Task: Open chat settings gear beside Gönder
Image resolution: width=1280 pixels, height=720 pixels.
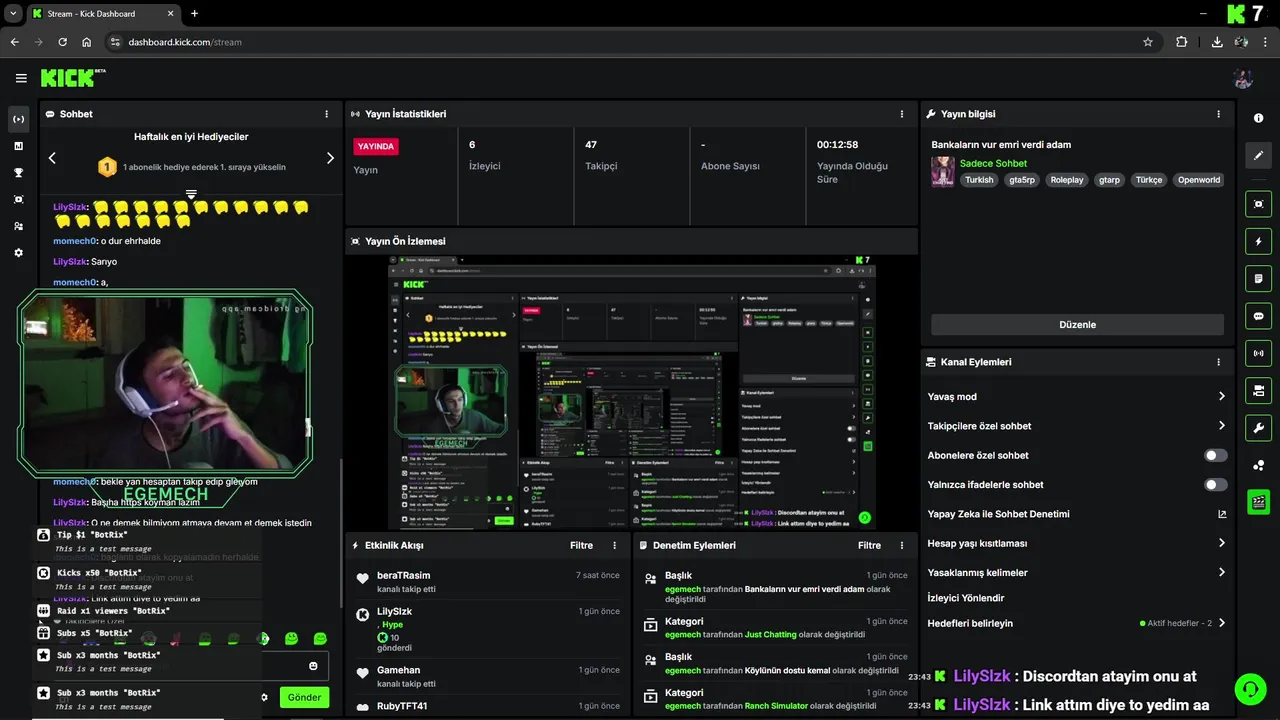Action: [x=265, y=697]
